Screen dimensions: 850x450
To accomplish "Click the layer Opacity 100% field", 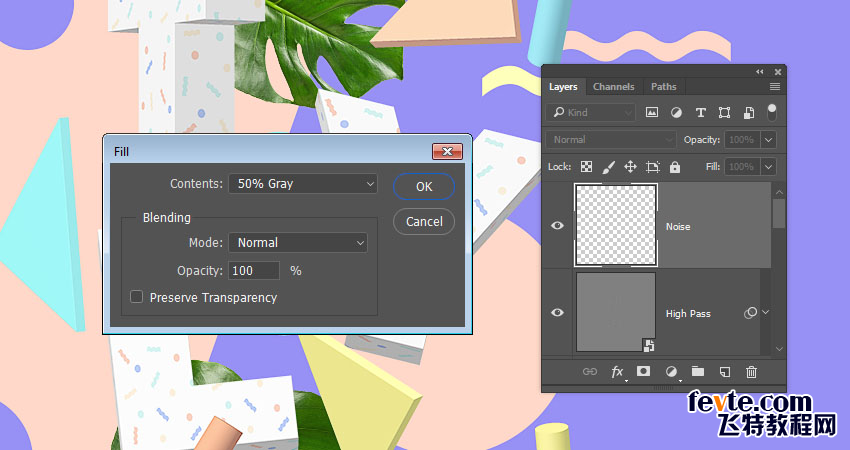I will click(742, 139).
